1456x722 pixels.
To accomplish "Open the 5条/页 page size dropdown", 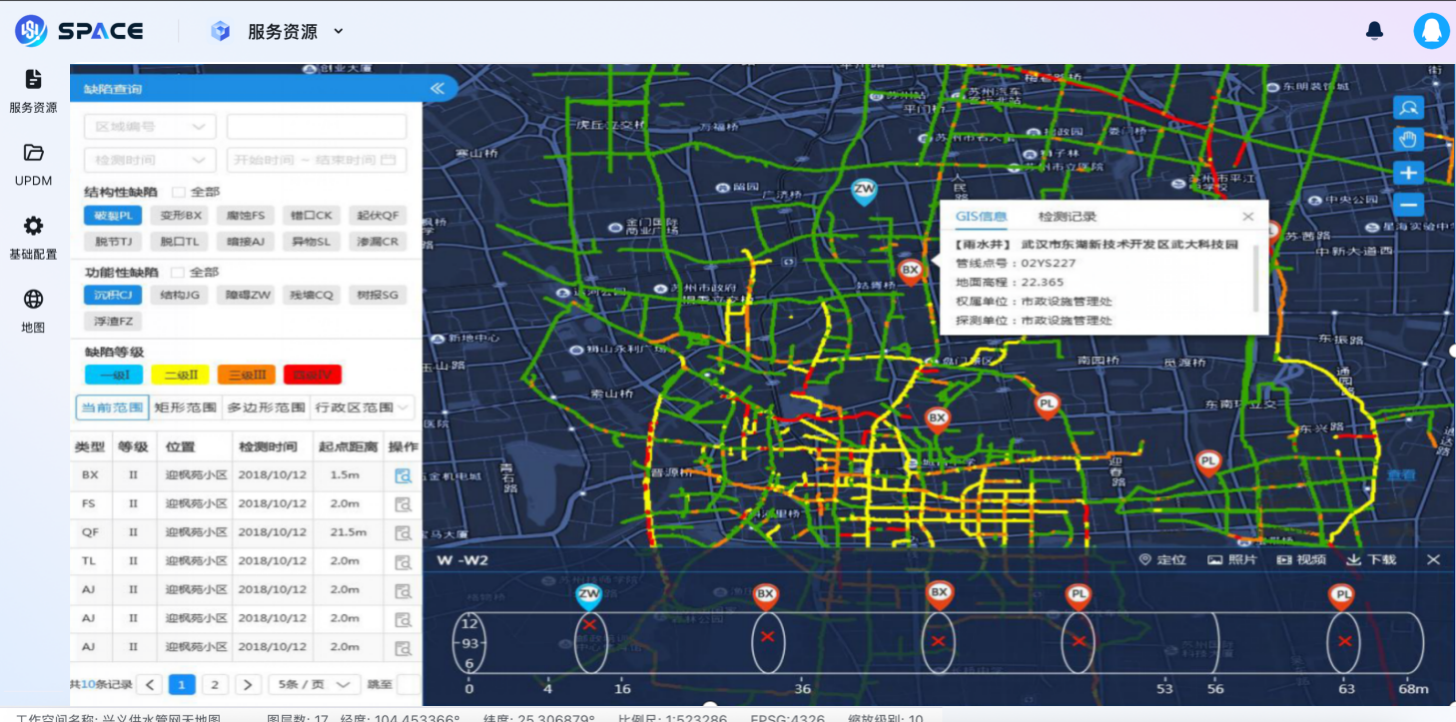I will tap(314, 685).
